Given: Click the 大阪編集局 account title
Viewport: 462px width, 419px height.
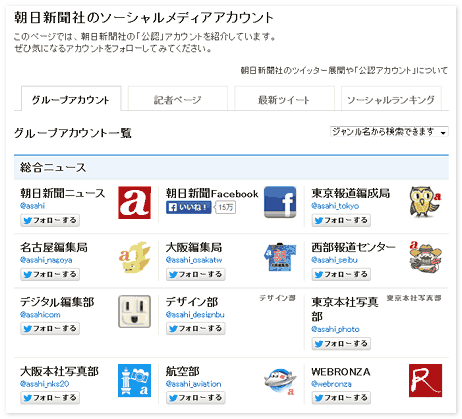Looking at the screenshot, I should click(x=194, y=247).
